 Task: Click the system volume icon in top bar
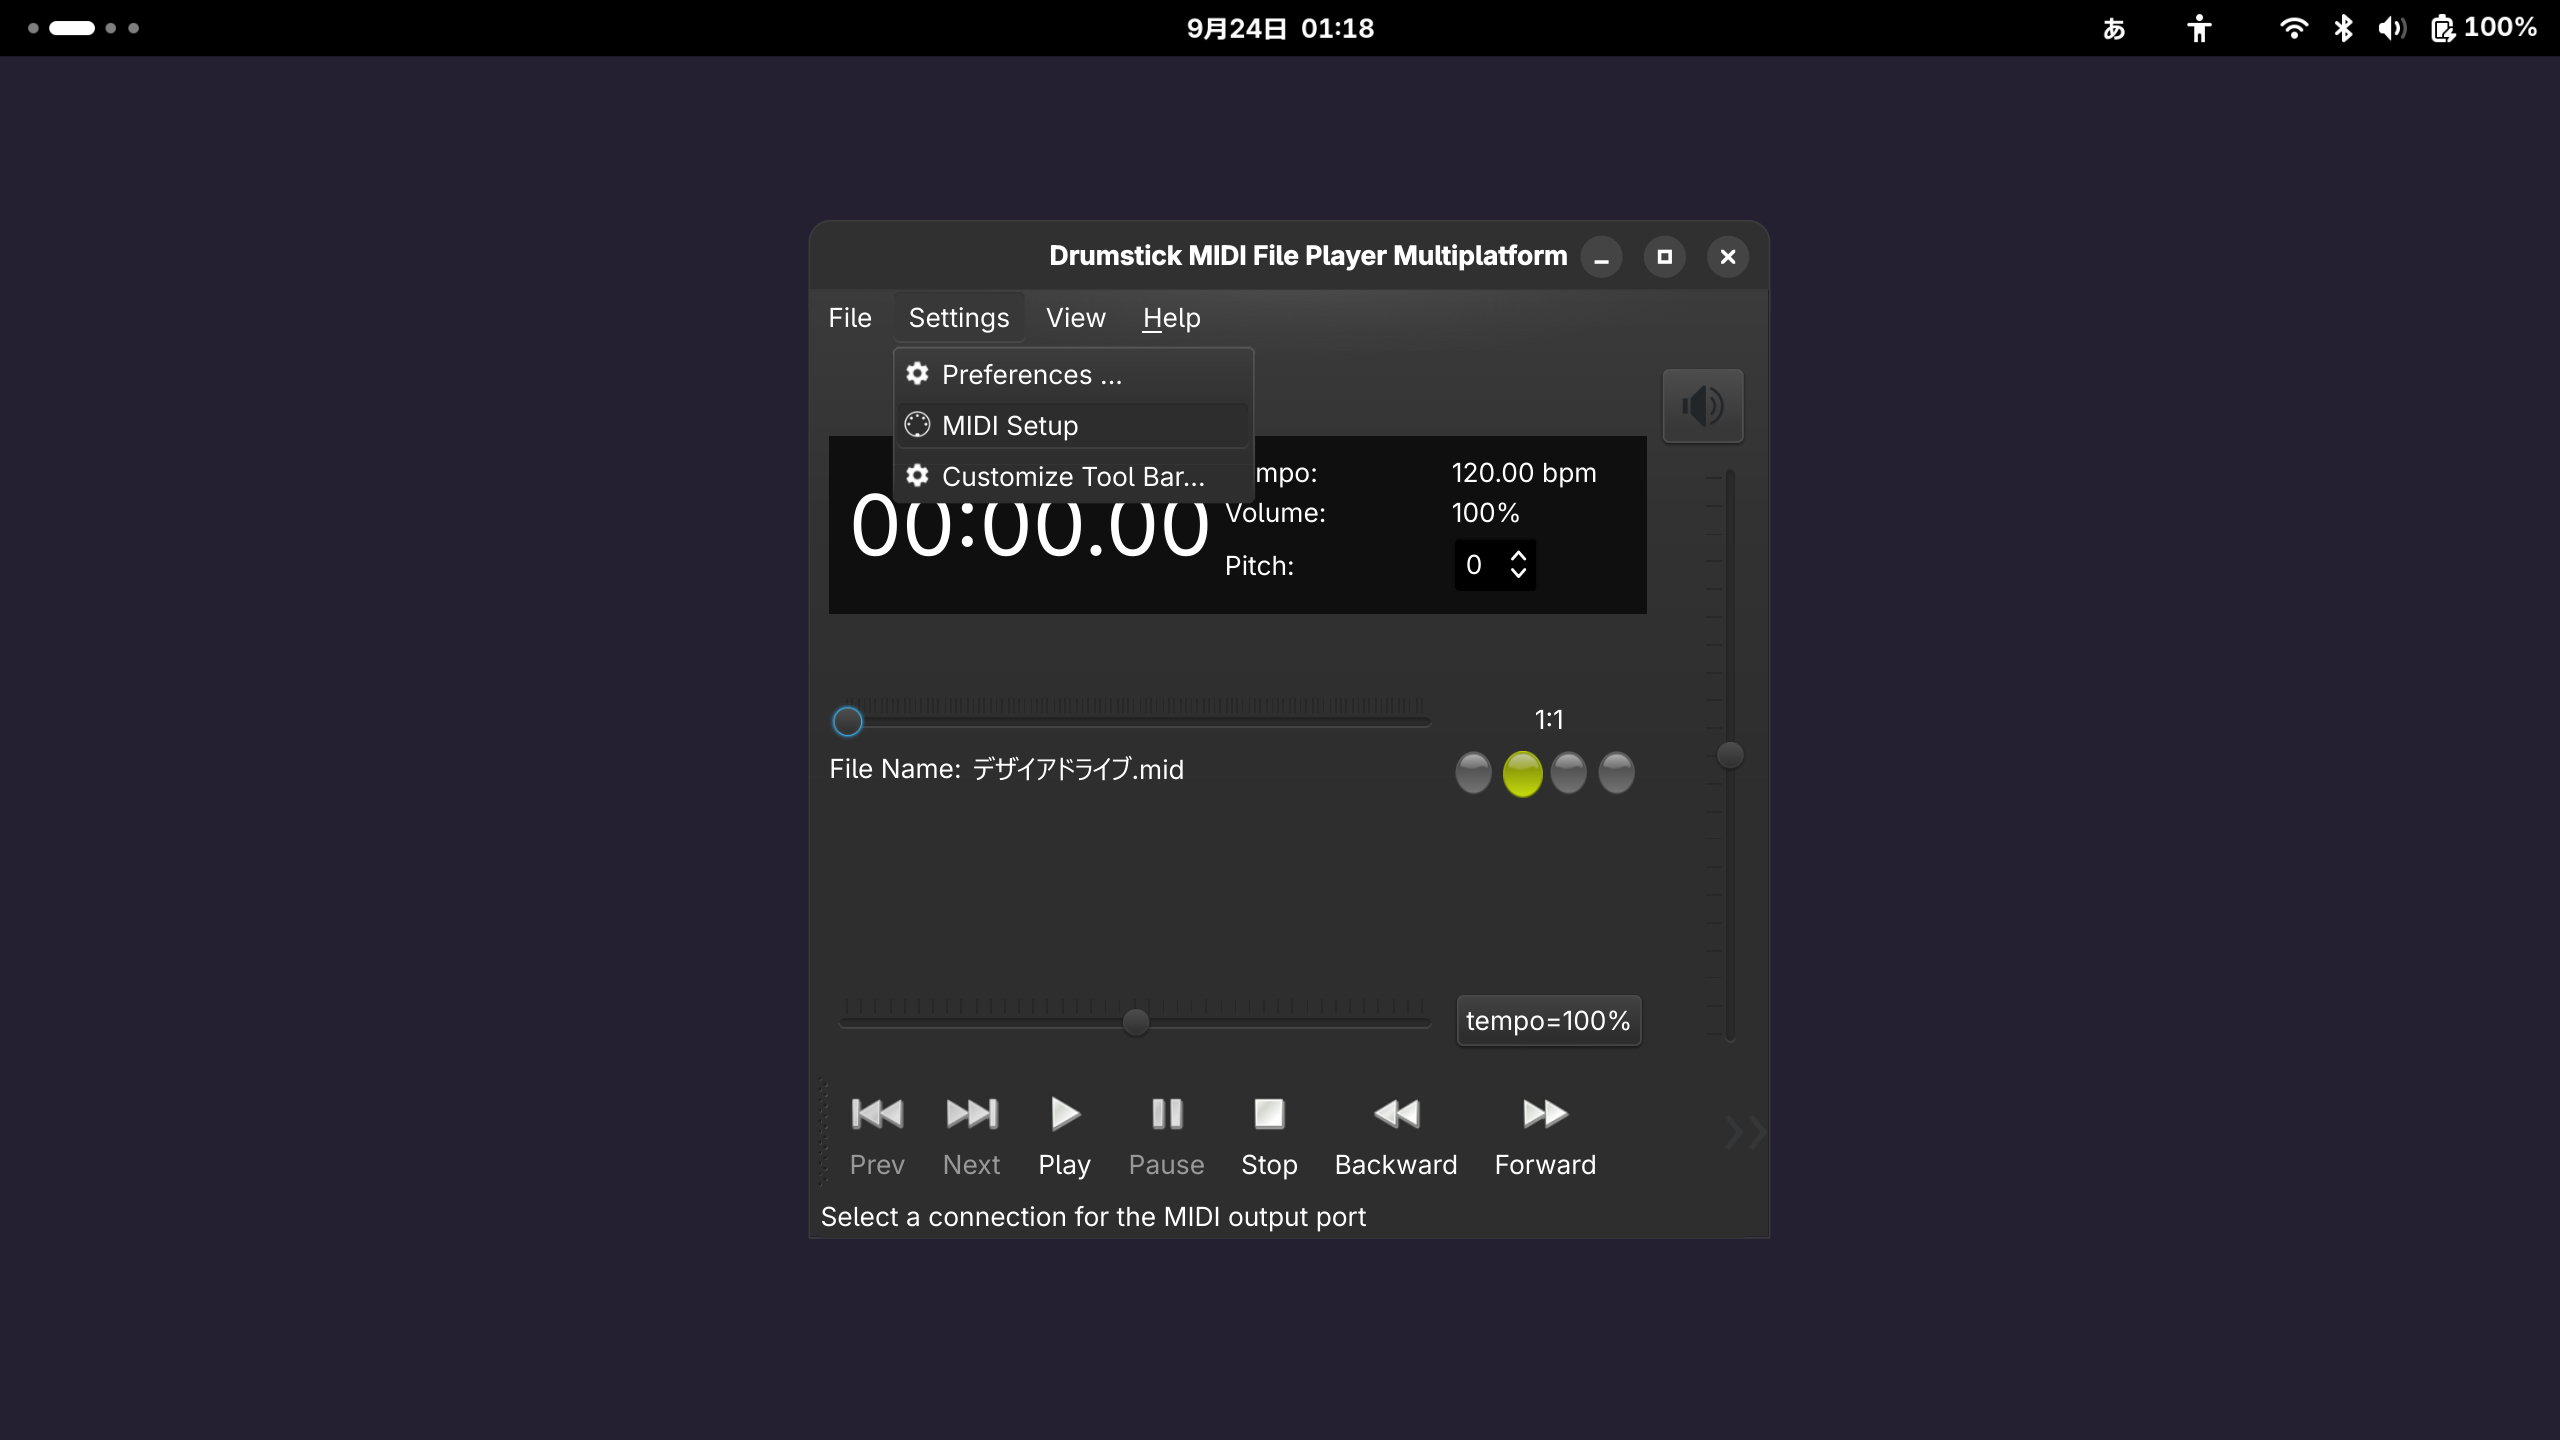[2391, 28]
